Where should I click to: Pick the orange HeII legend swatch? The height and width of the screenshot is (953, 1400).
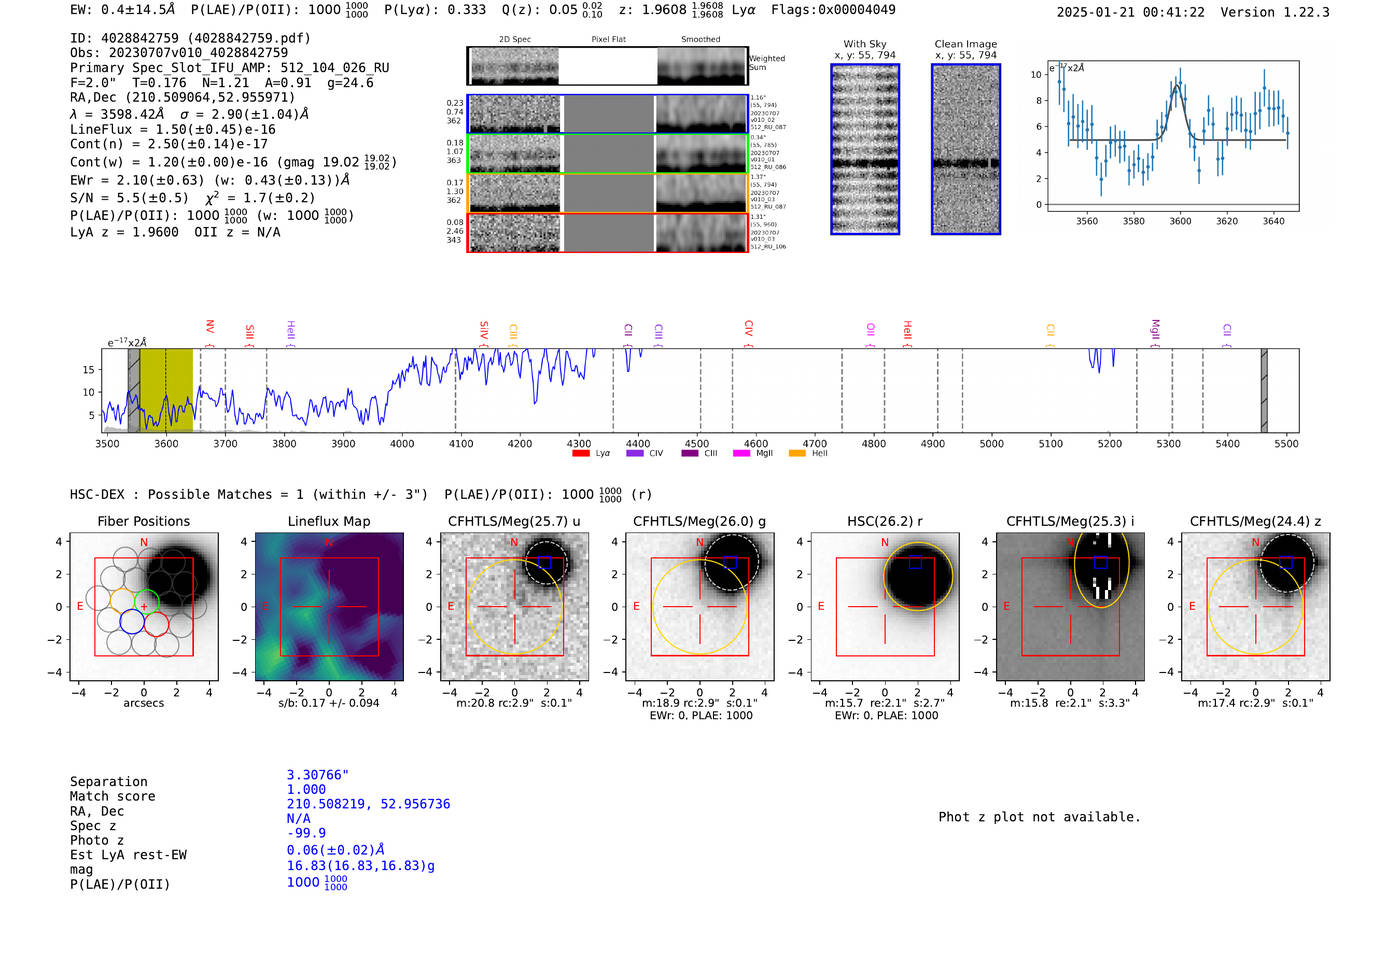pyautogui.click(x=797, y=453)
